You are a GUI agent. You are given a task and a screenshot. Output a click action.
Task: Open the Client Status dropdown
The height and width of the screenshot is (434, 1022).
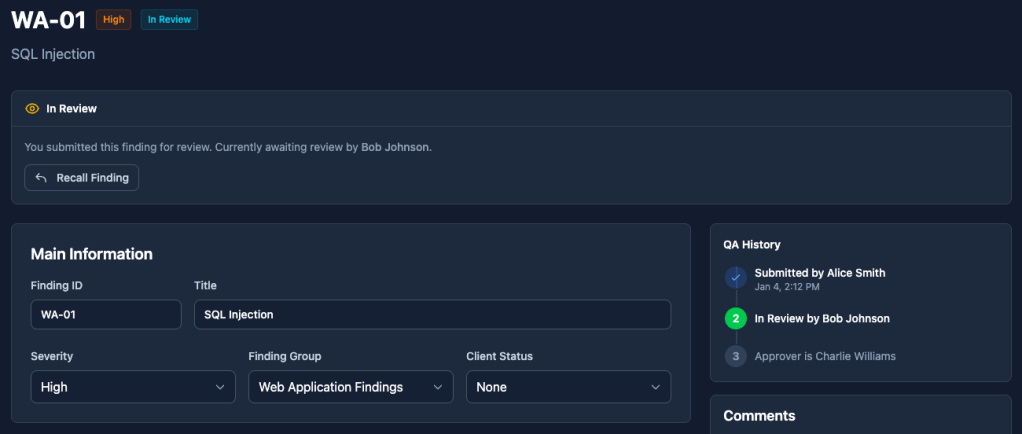pyautogui.click(x=568, y=387)
